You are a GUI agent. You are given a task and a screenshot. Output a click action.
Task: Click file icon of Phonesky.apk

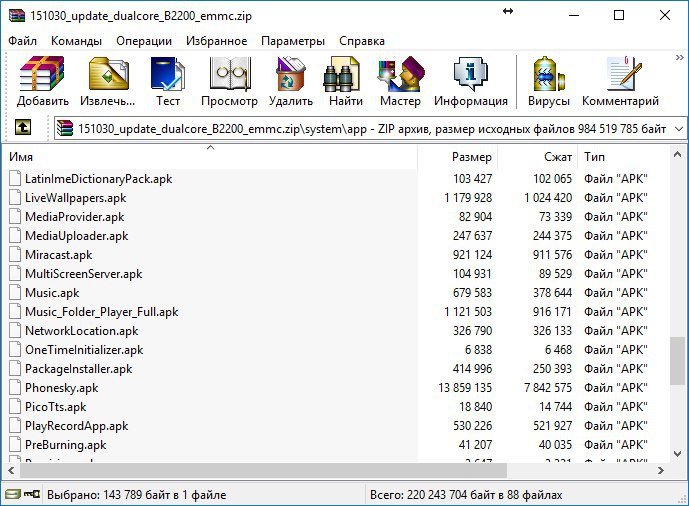click(15, 387)
